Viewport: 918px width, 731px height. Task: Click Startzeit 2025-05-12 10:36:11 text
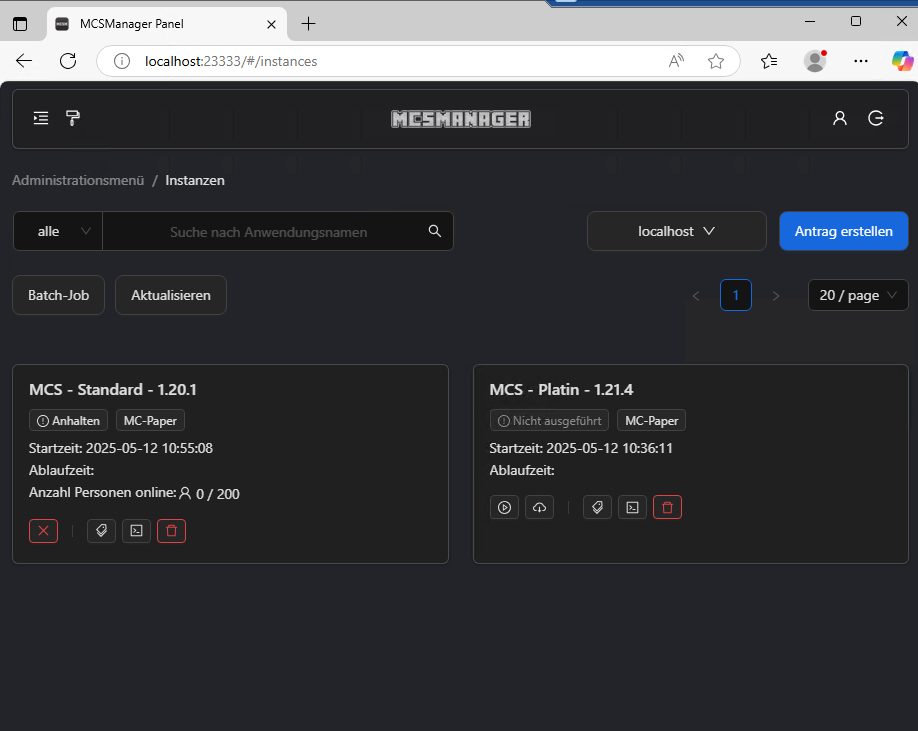point(581,448)
